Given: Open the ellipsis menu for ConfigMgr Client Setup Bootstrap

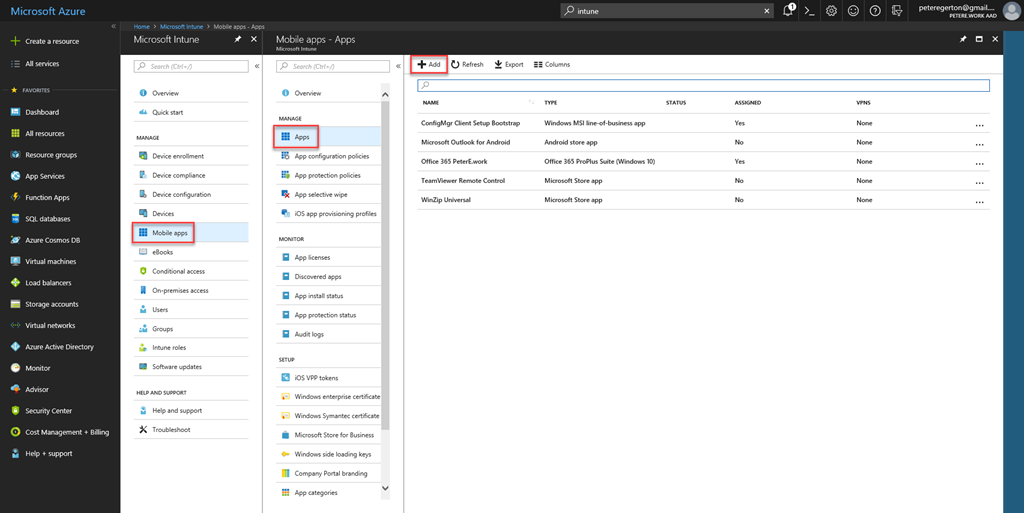Looking at the screenshot, I should (979, 124).
